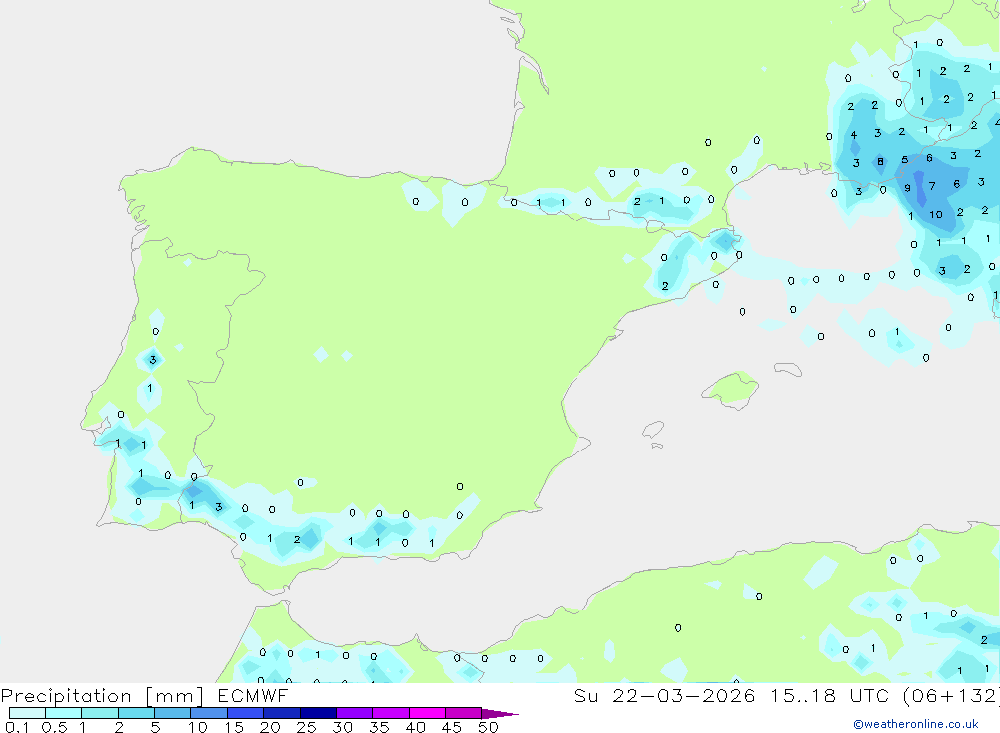Image resolution: width=1000 pixels, height=733 pixels.
Task: Click the legend label '30'
Action: [342, 727]
